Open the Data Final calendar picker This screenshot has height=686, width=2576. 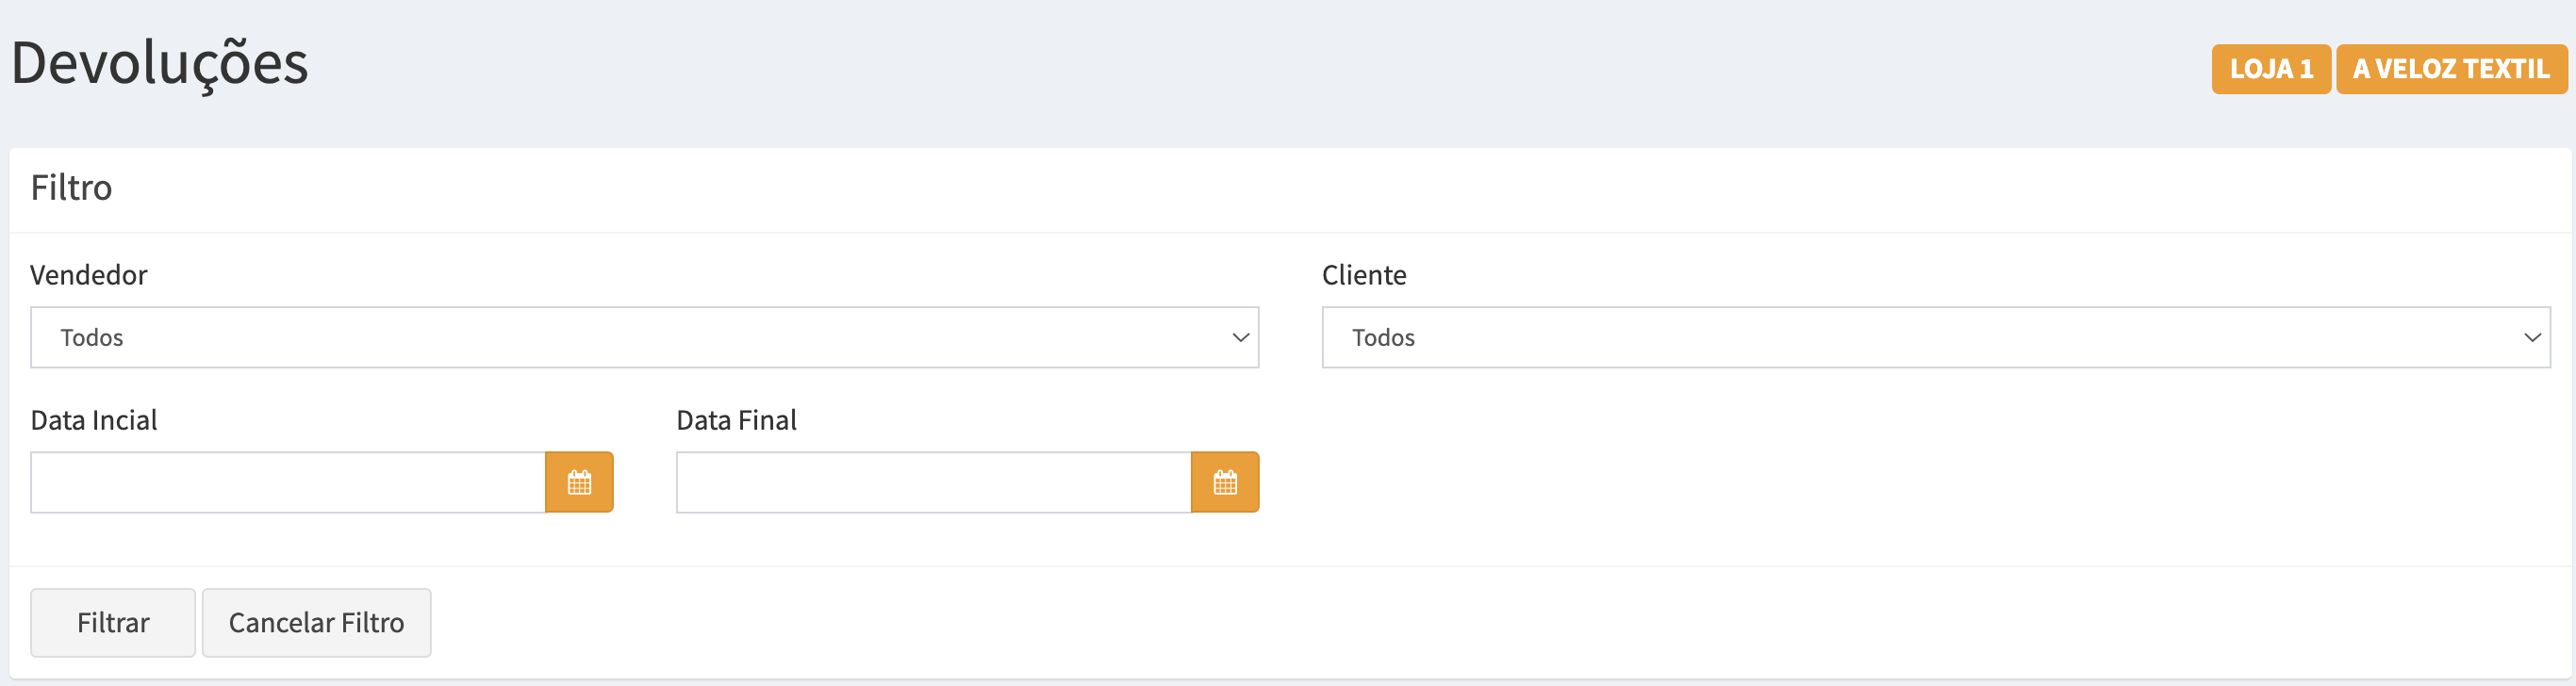click(x=1224, y=482)
